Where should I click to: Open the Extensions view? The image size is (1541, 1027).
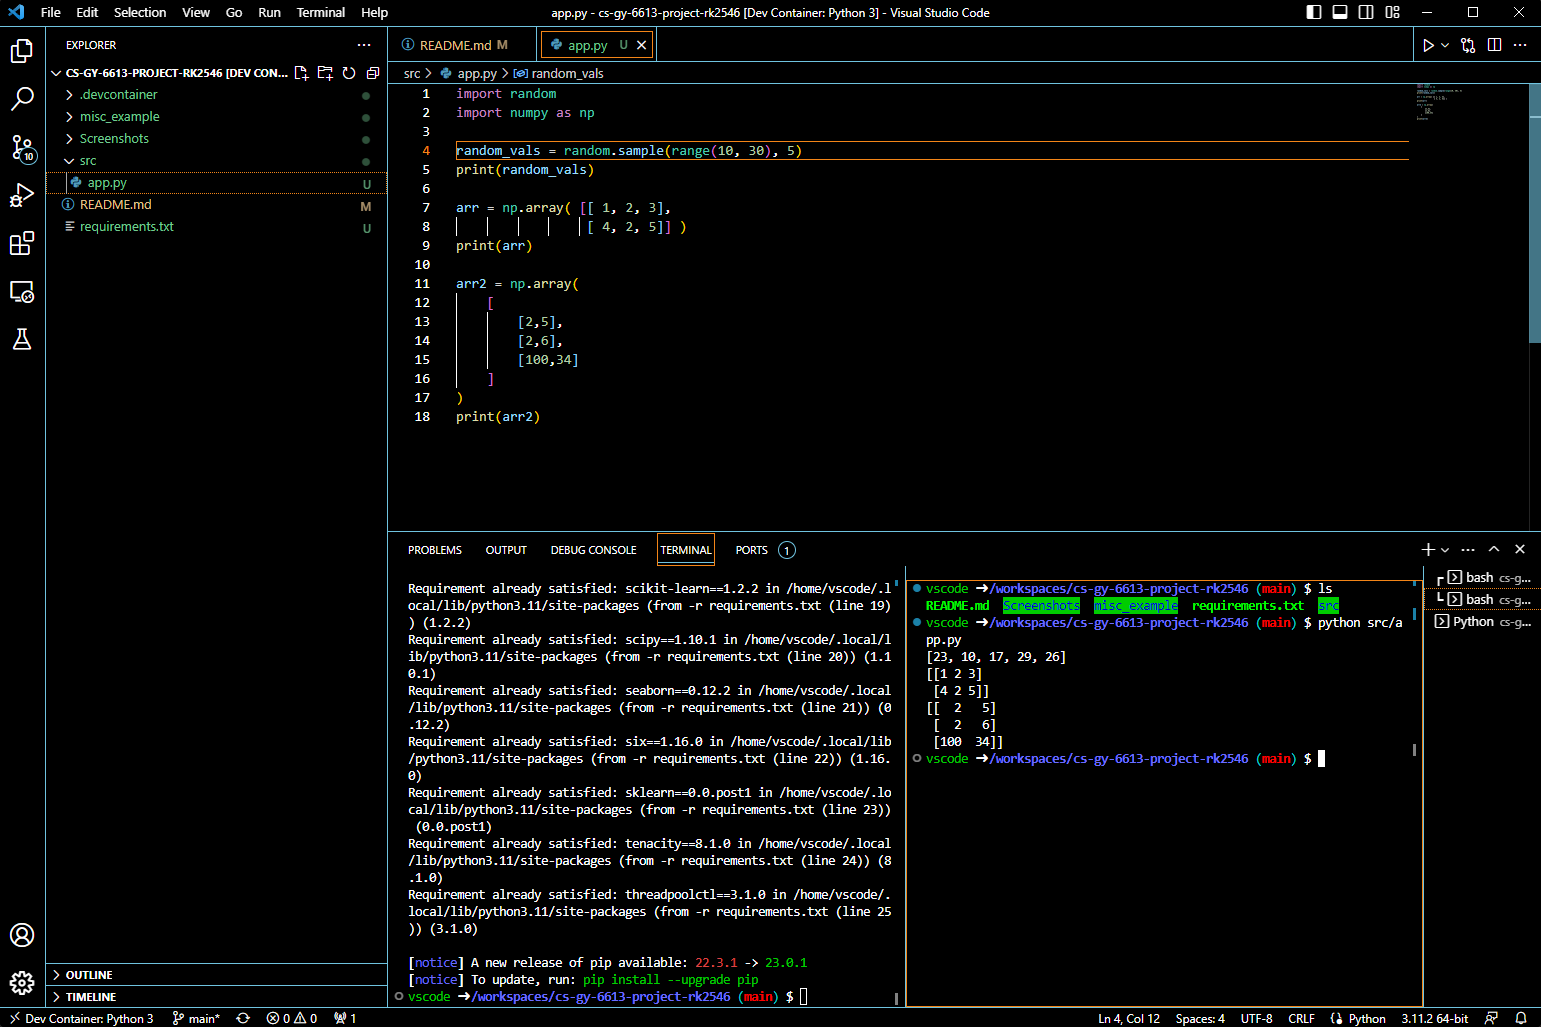pyautogui.click(x=22, y=243)
